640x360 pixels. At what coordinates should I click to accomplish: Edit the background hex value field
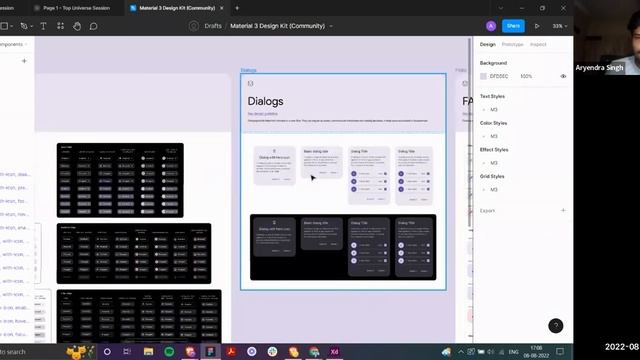[499, 76]
